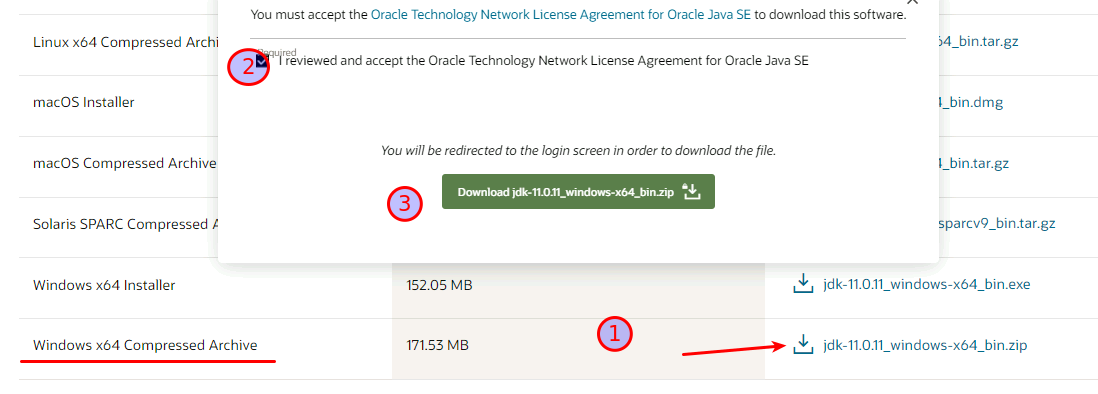This screenshot has width=1098, height=394.
Task: Close the license agreement dialog
Action: pos(912,2)
